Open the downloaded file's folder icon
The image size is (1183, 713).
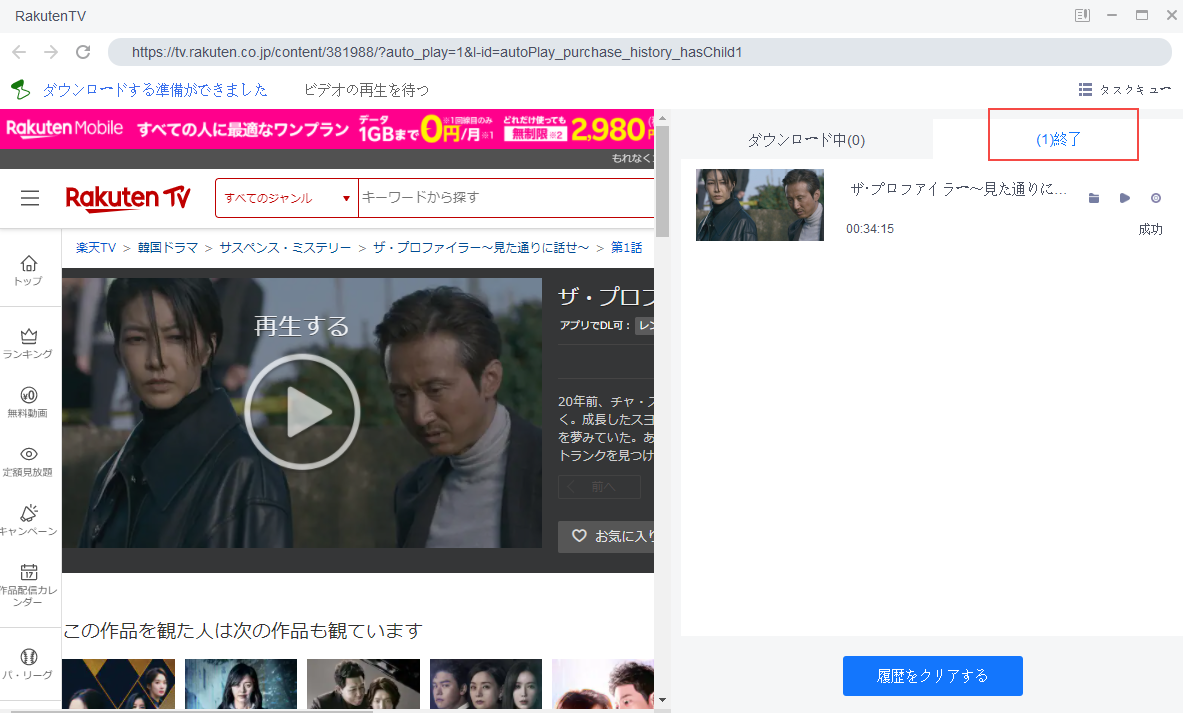click(1094, 198)
